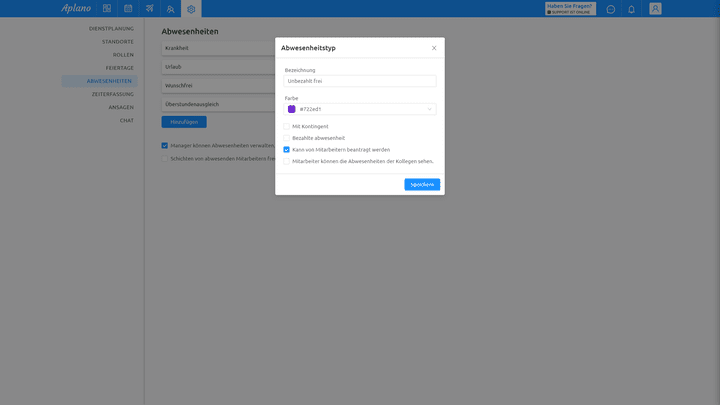Click the airplane absence icon in header

coord(149,9)
